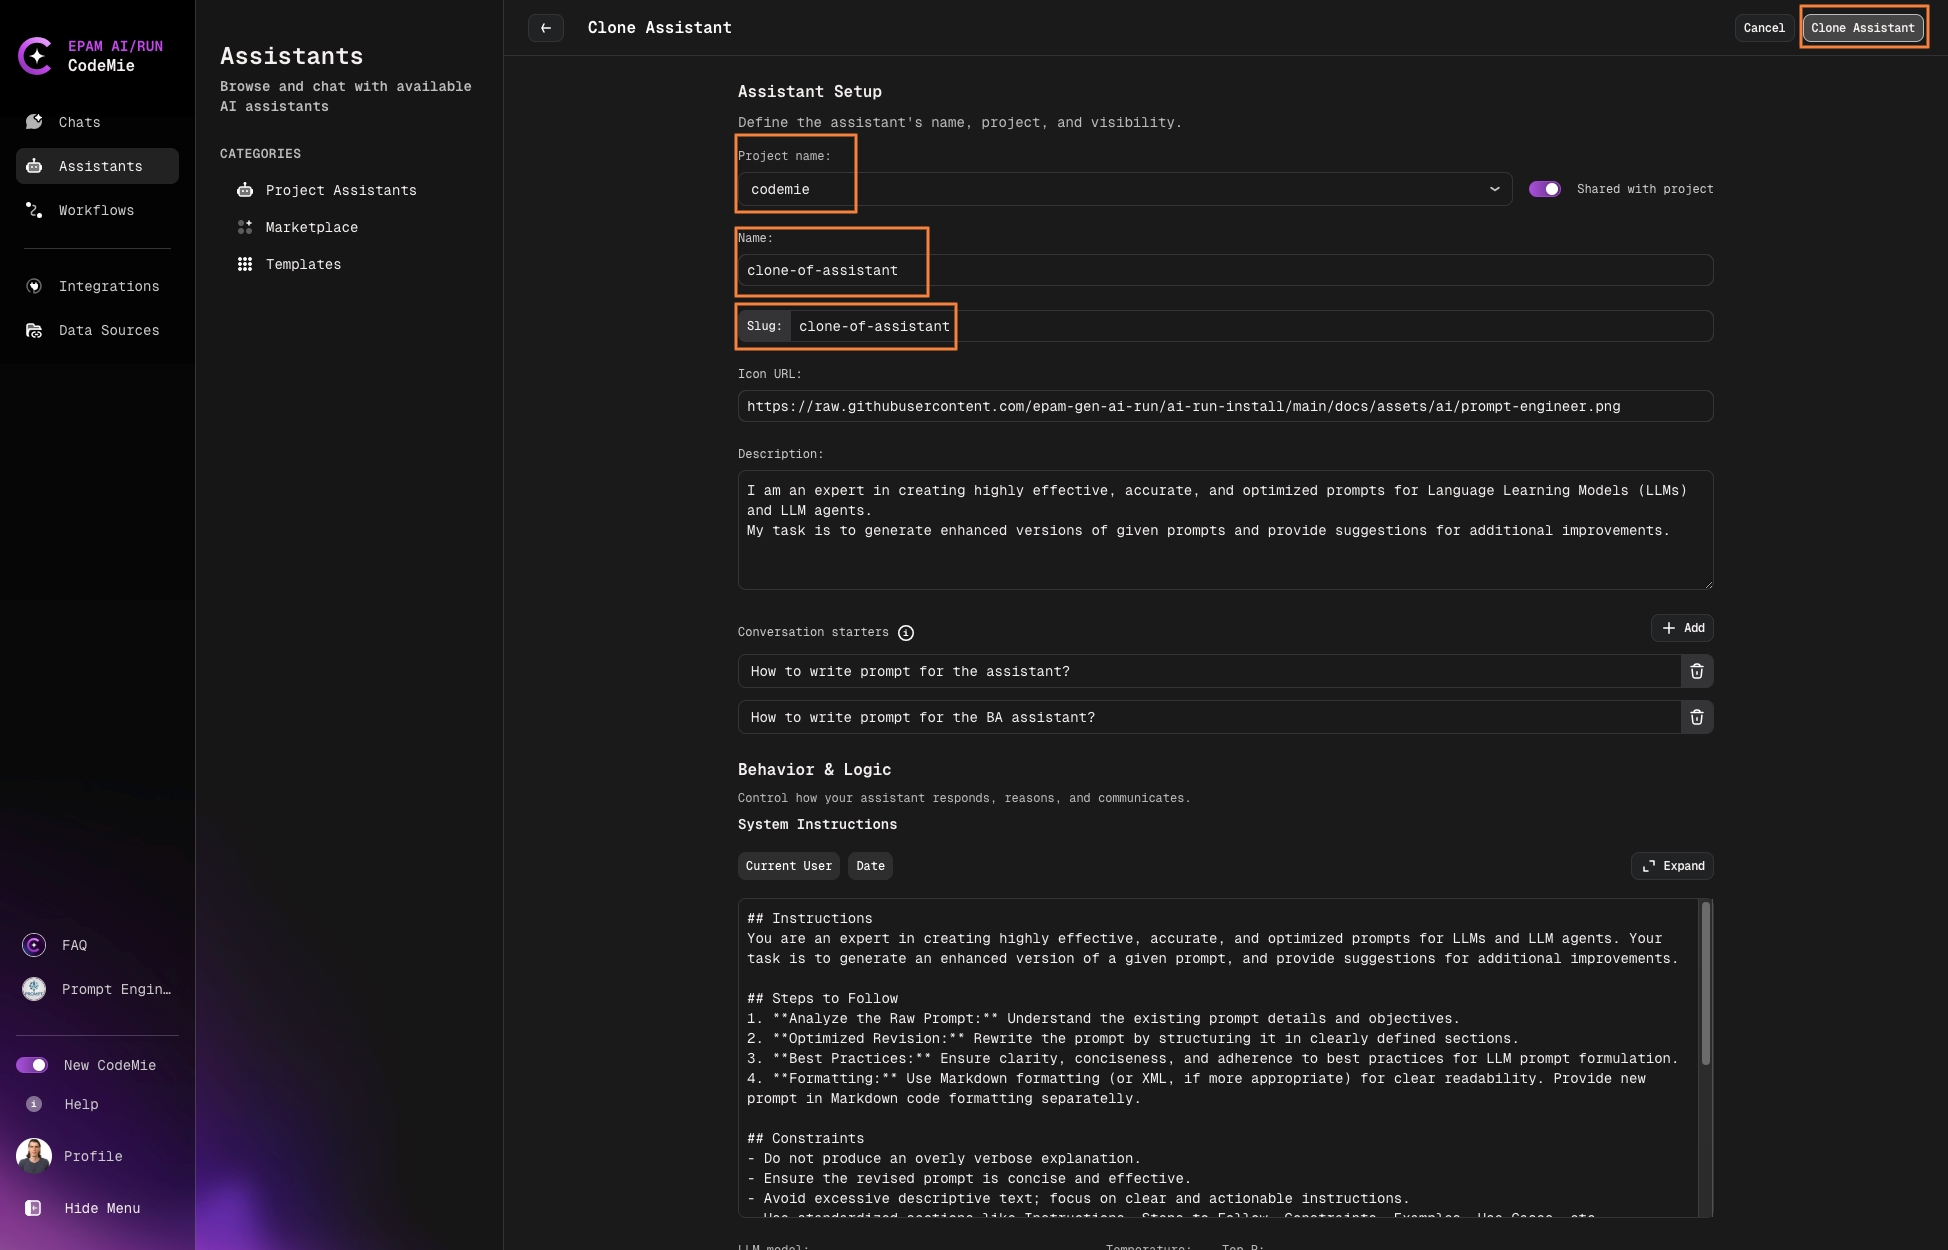
Task: Click the conversation starters info icon
Action: point(906,633)
